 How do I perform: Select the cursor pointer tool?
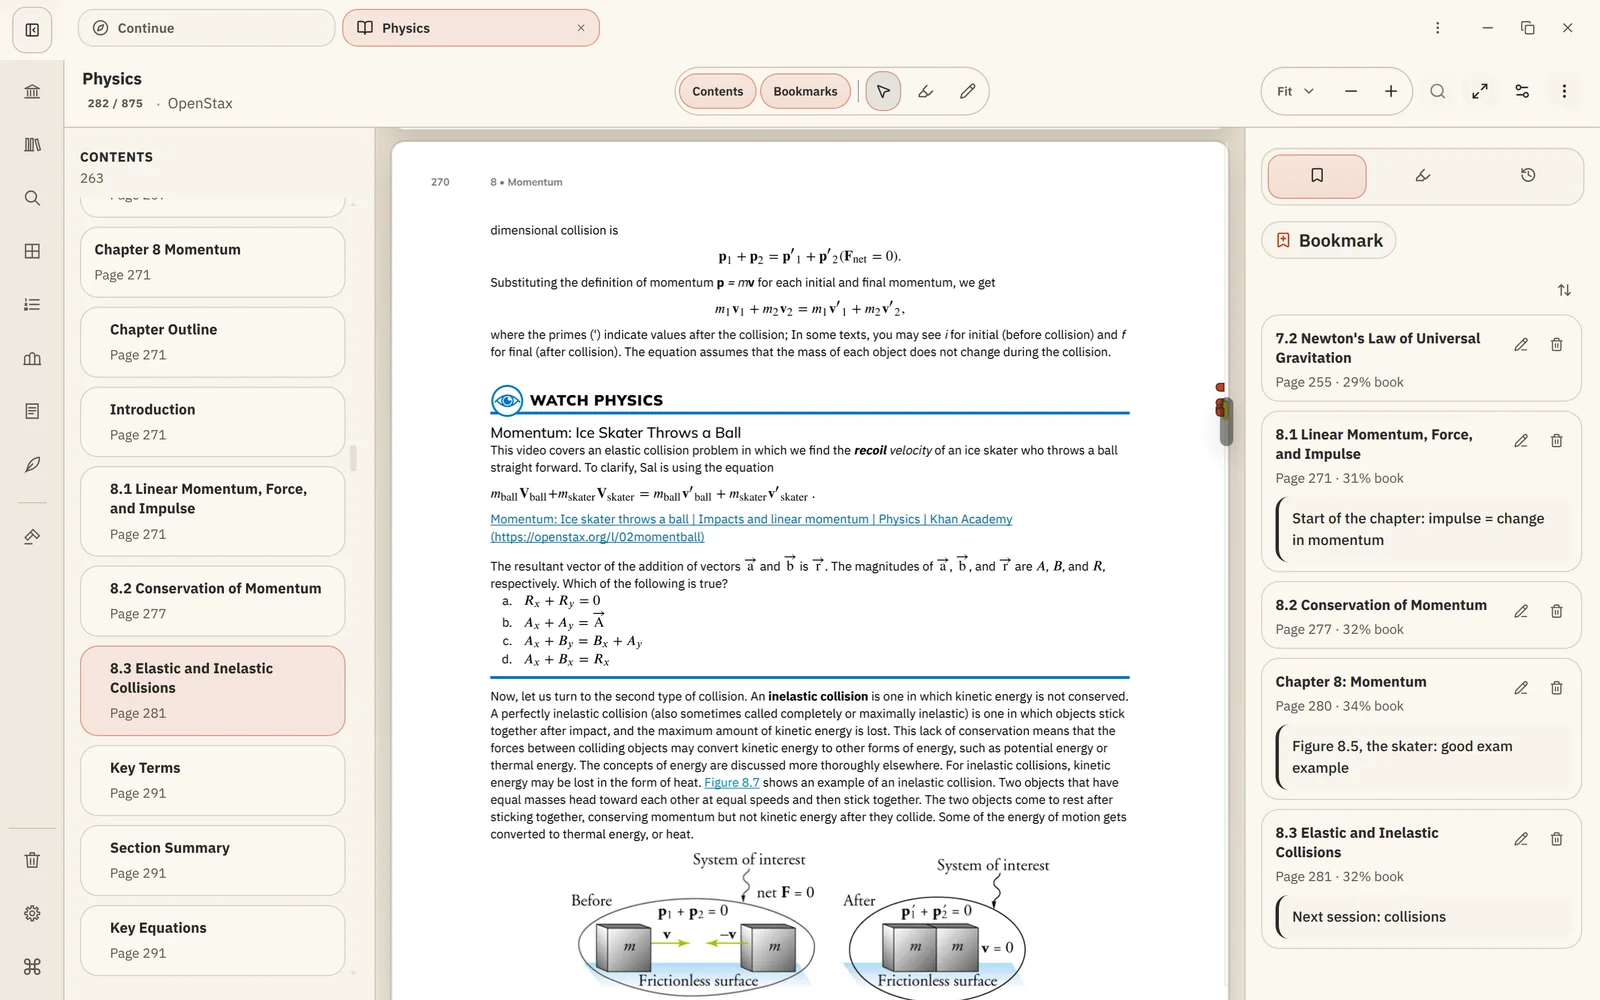tap(883, 91)
